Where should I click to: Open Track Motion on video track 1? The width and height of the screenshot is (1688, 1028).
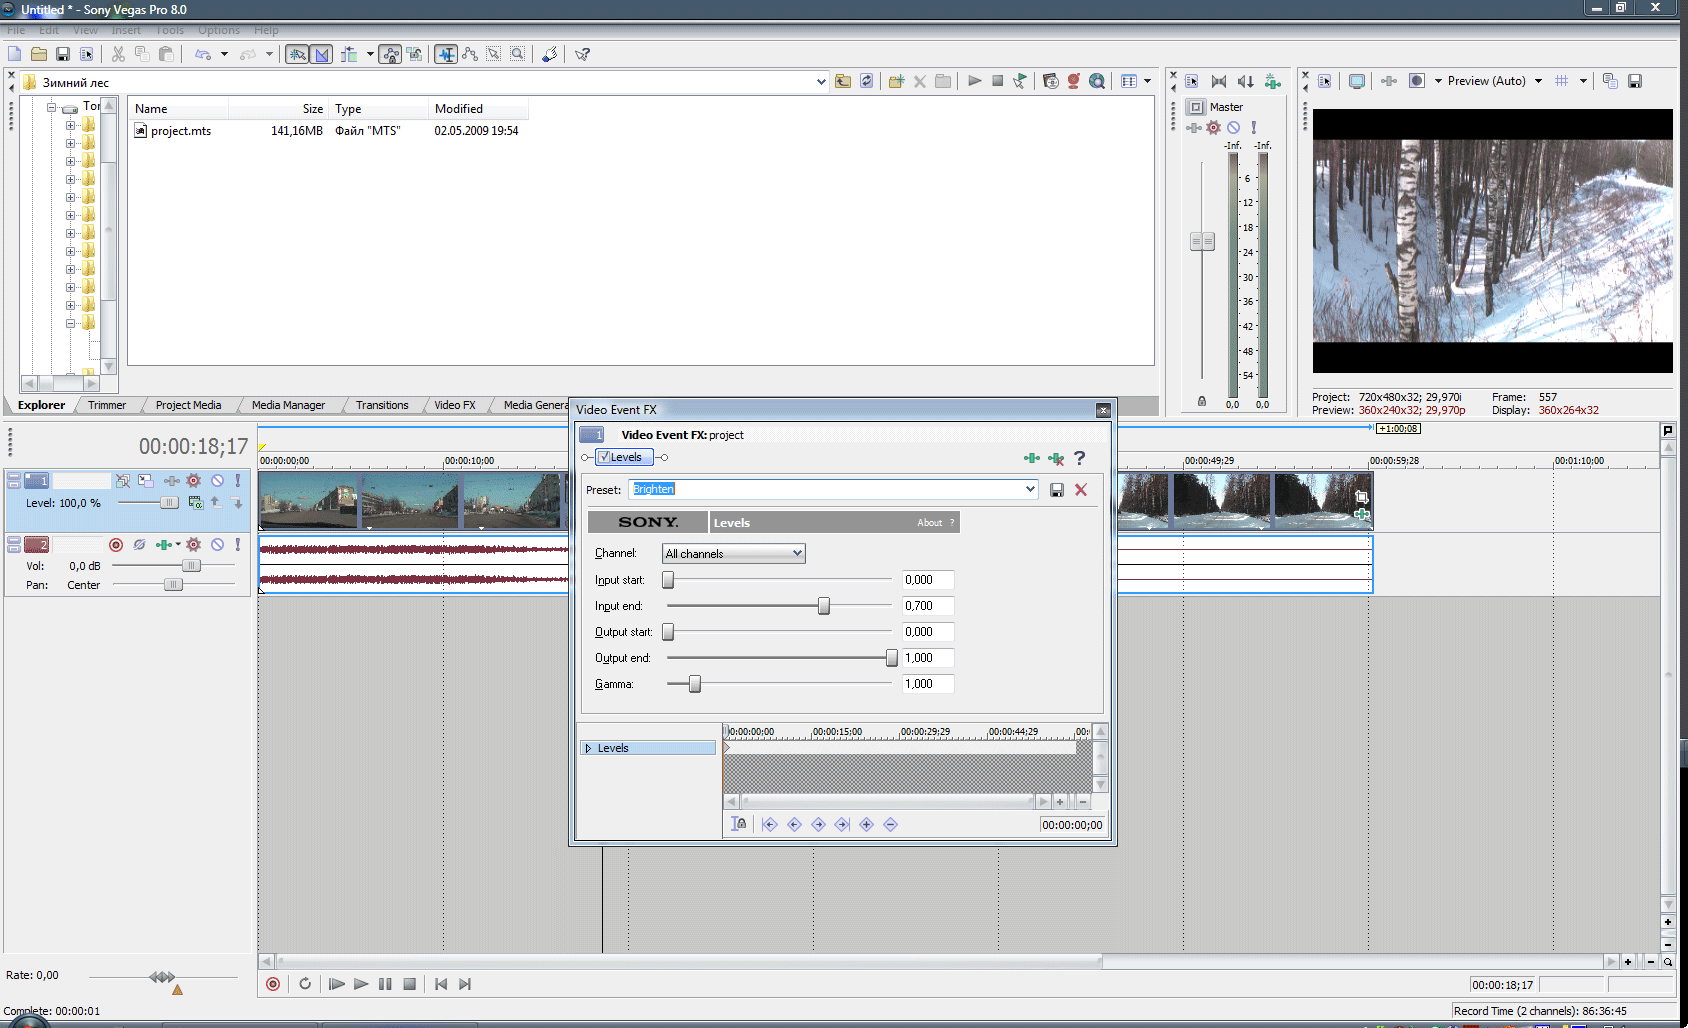(146, 481)
